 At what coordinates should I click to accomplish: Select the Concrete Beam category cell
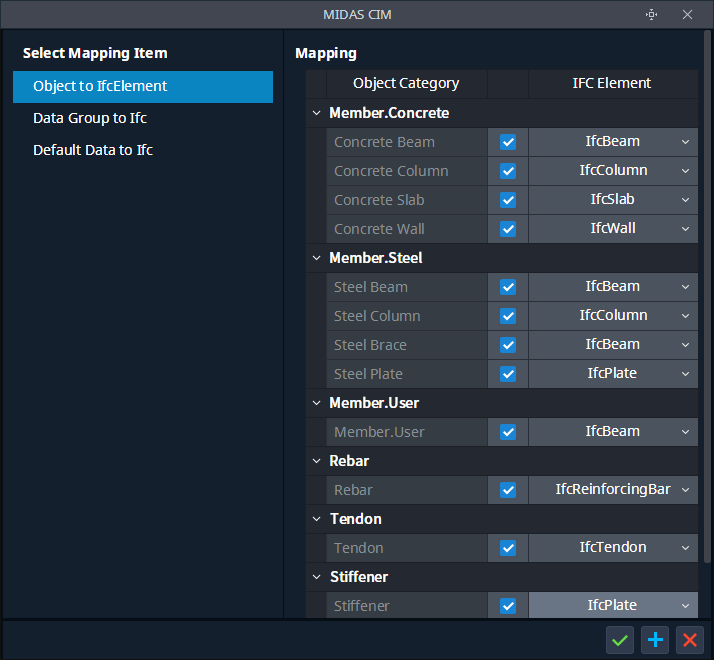point(407,142)
